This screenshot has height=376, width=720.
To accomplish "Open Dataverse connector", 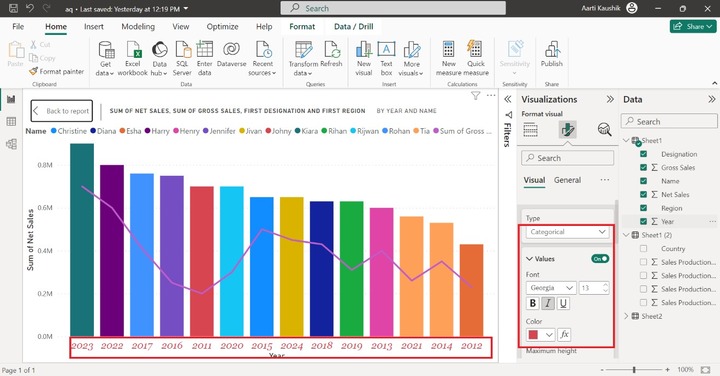I will (231, 54).
